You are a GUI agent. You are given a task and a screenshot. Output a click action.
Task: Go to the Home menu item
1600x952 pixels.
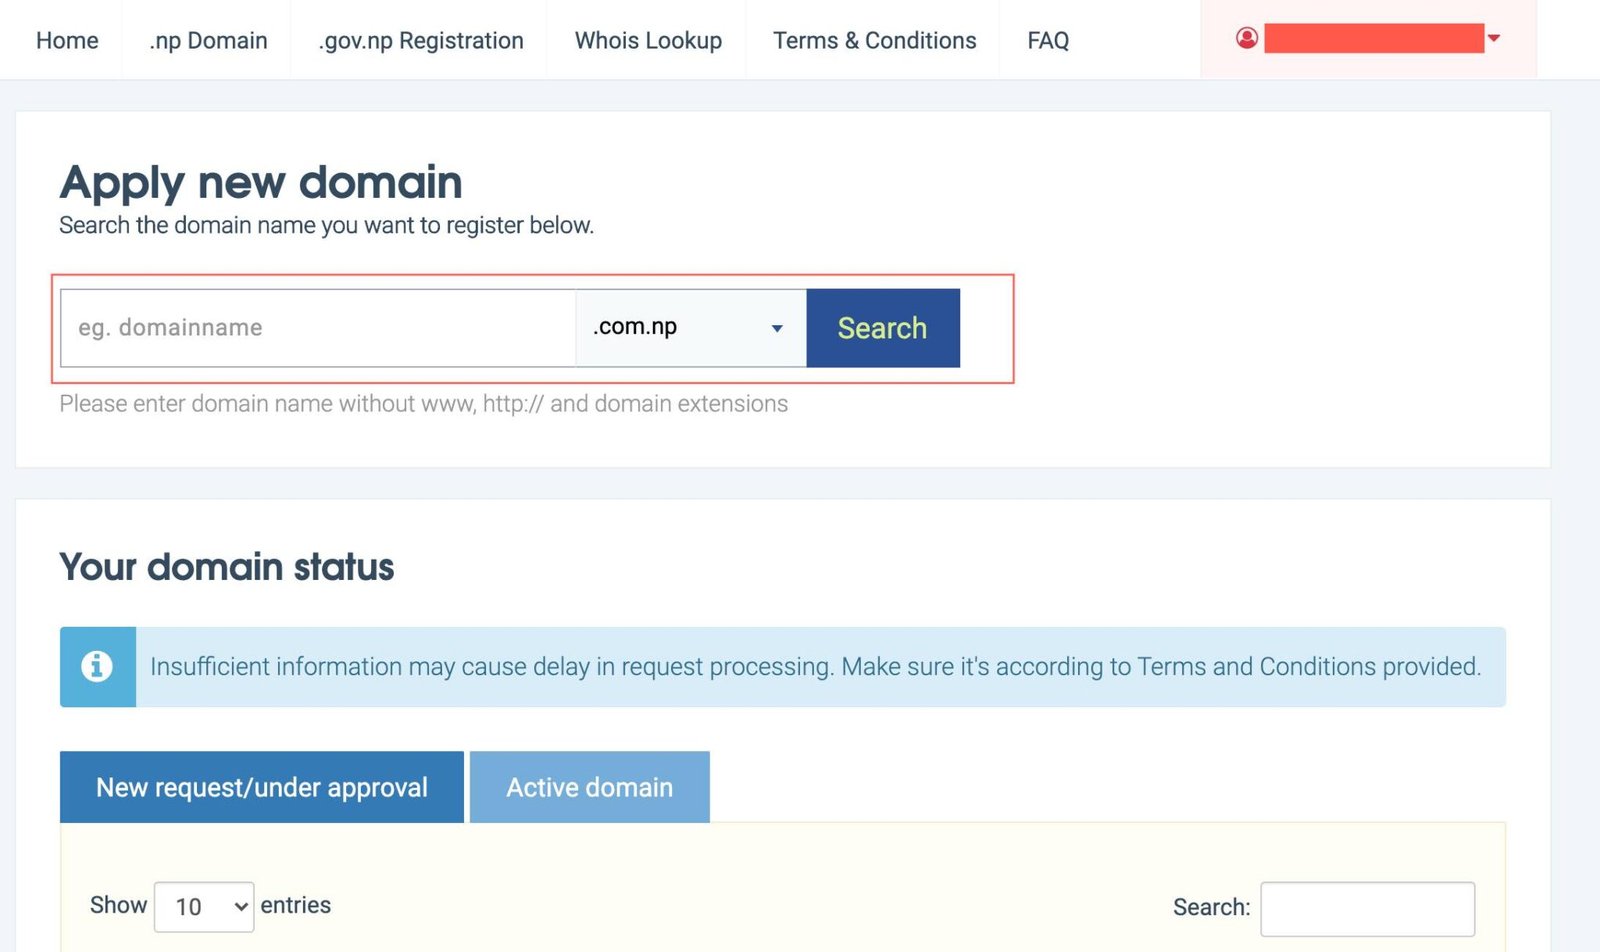pyautogui.click(x=67, y=40)
